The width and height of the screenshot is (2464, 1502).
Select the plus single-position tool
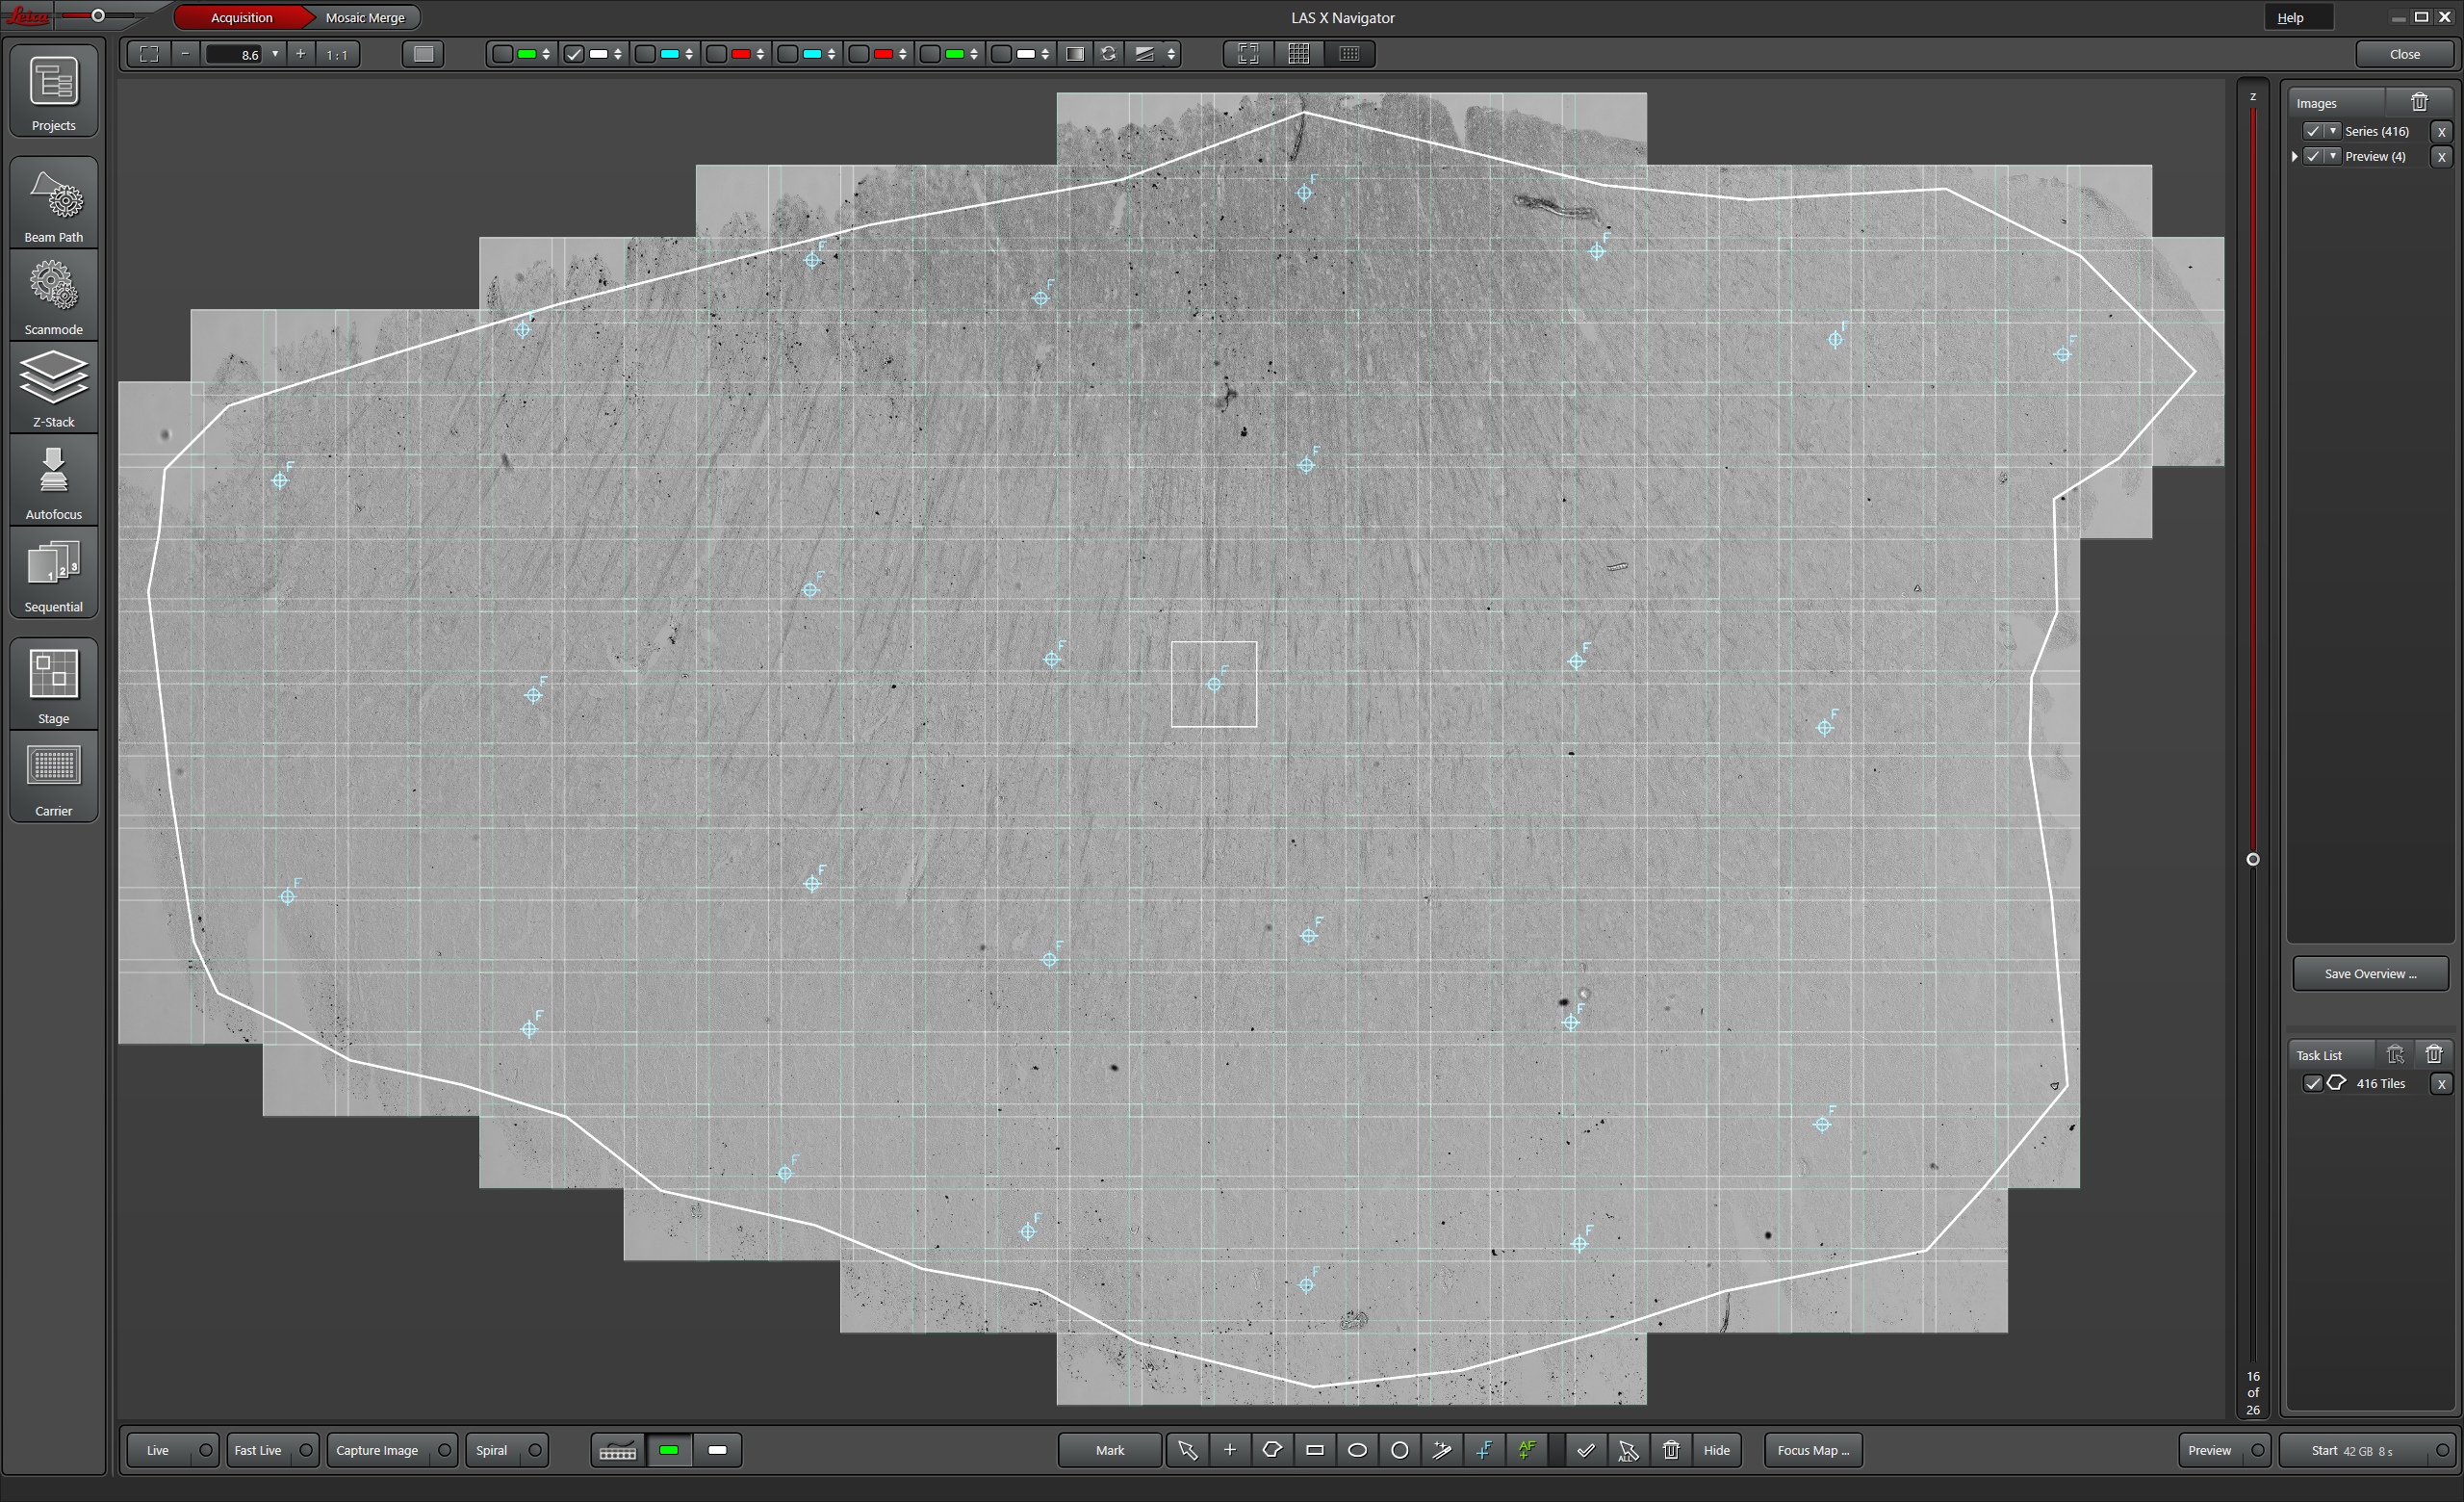point(1230,1450)
